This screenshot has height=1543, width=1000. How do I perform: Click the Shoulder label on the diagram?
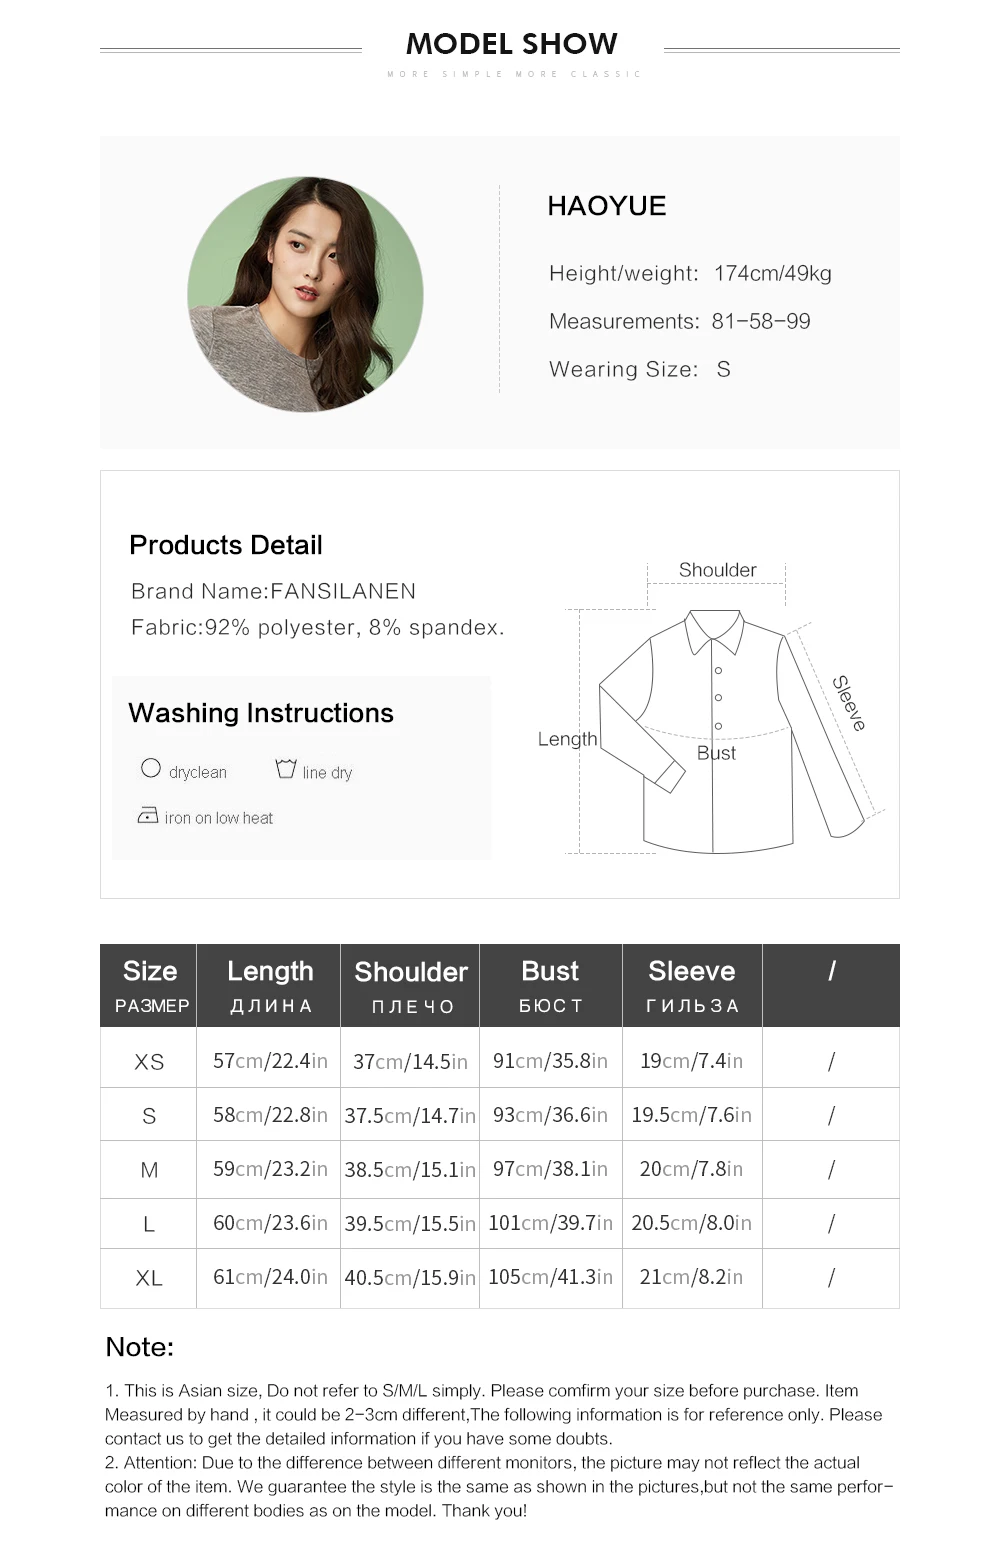pyautogui.click(x=717, y=570)
